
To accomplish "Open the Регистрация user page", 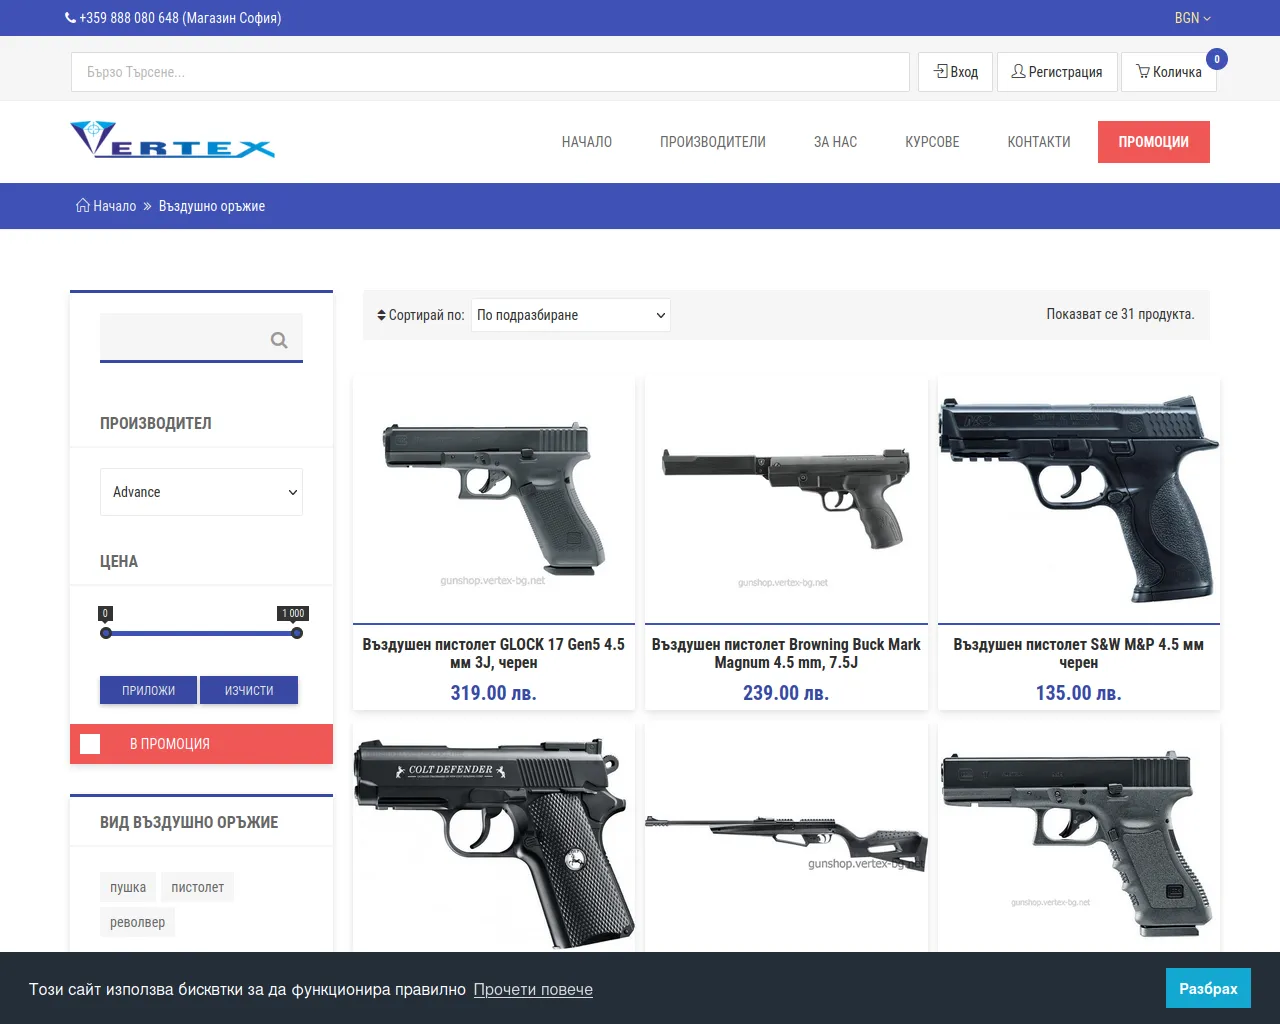I will (x=1056, y=72).
